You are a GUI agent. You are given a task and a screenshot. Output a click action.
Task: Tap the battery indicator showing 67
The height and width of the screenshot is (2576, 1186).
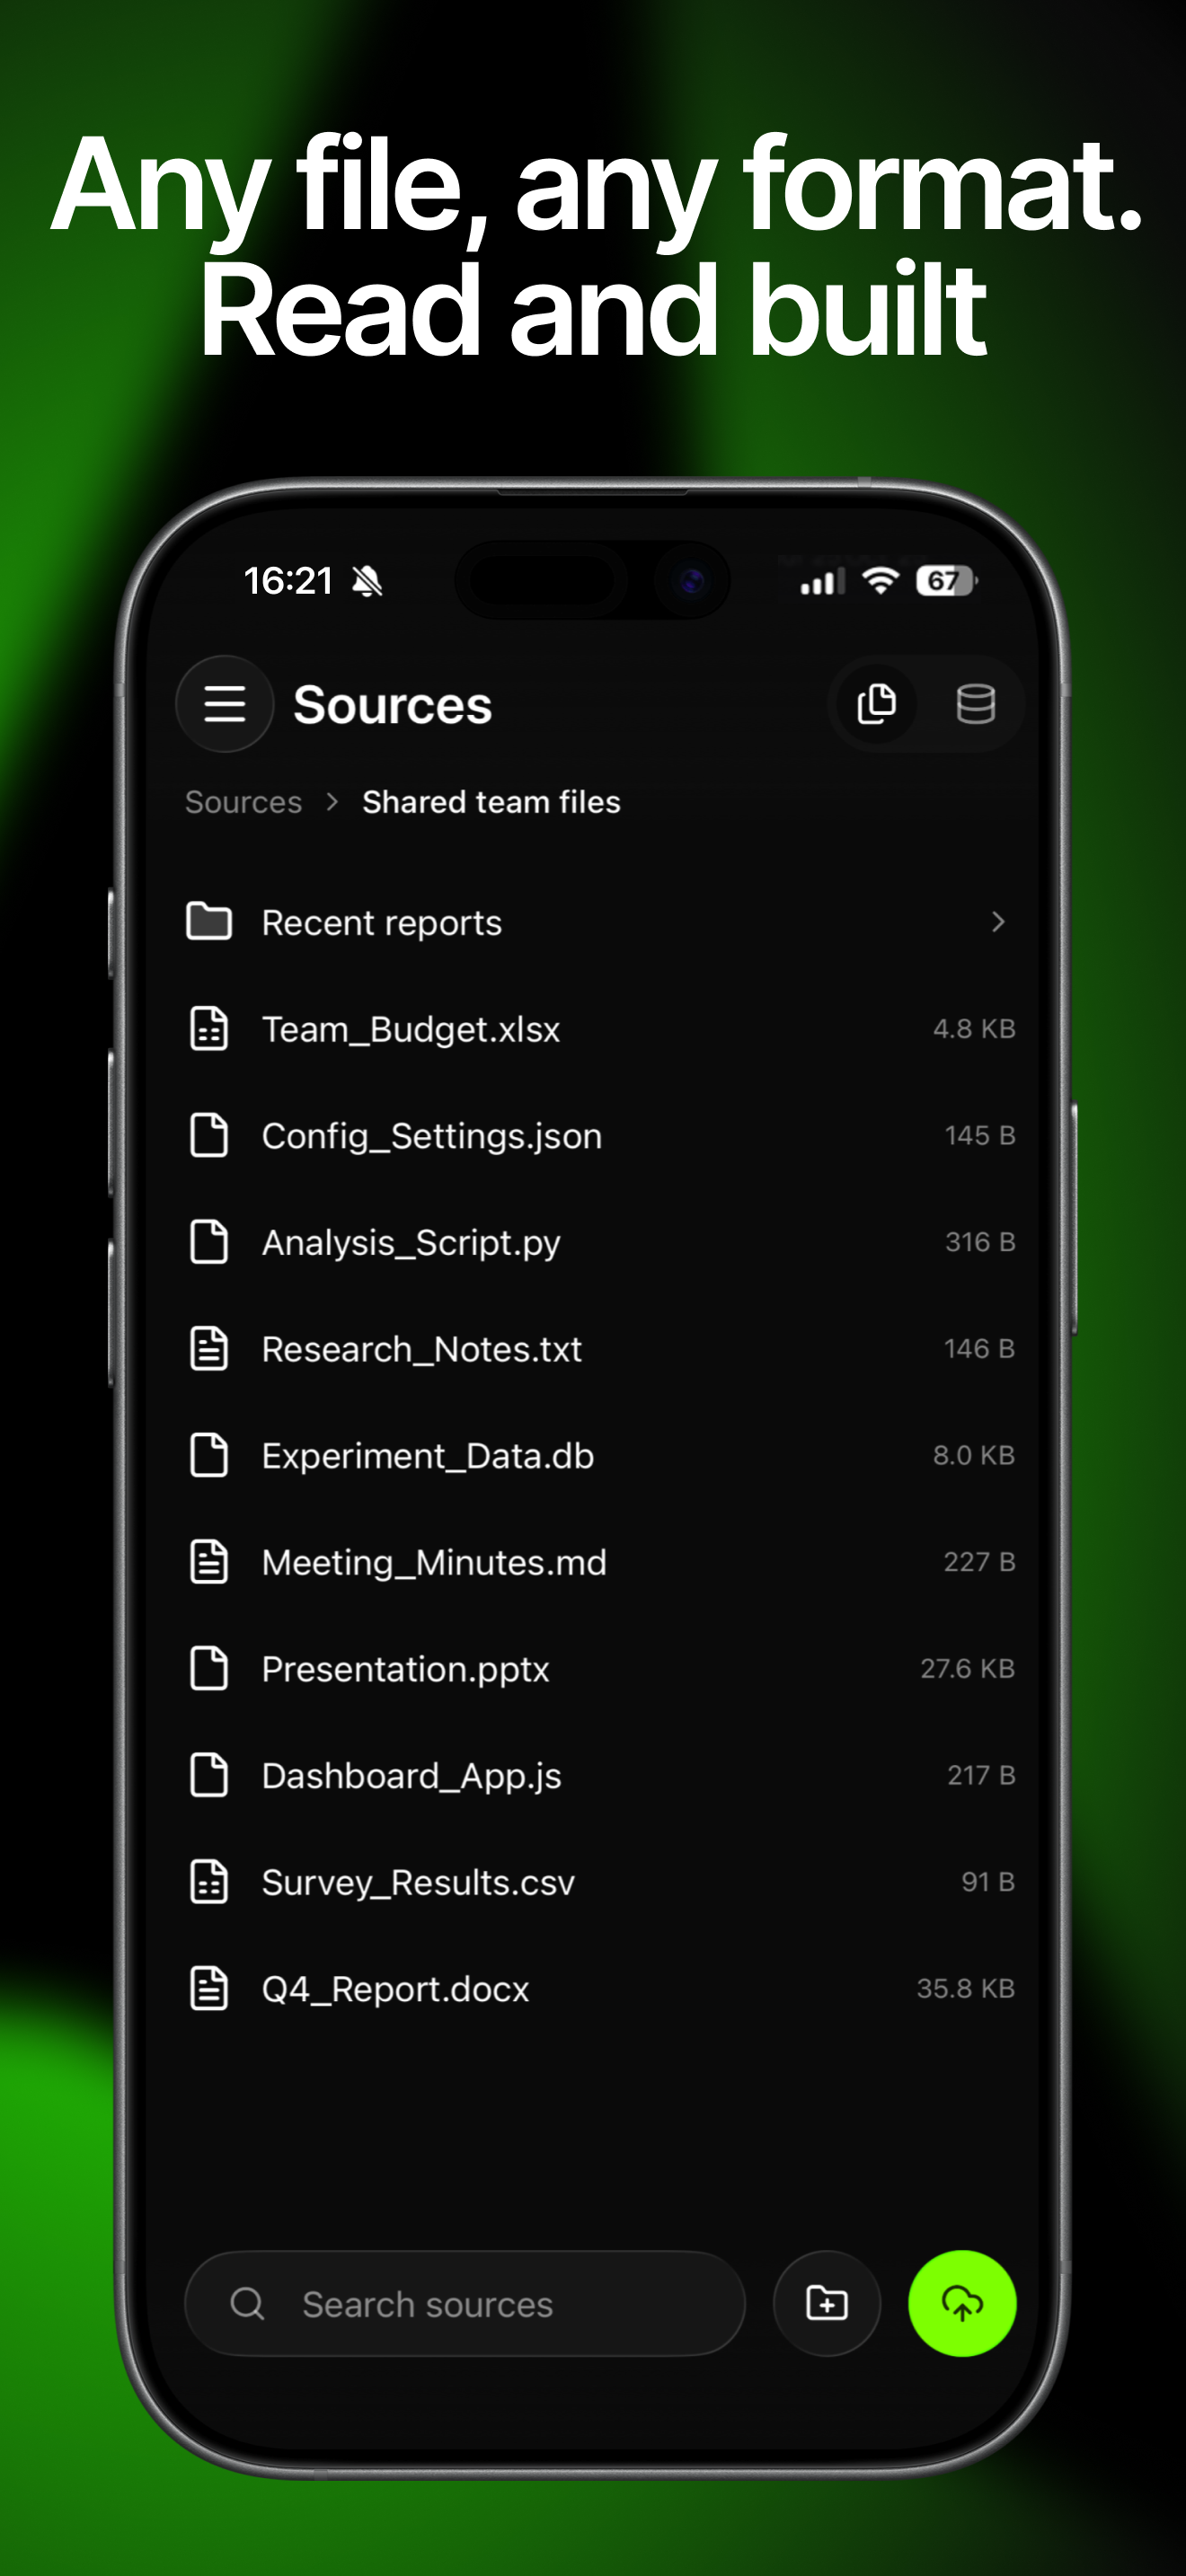946,580
